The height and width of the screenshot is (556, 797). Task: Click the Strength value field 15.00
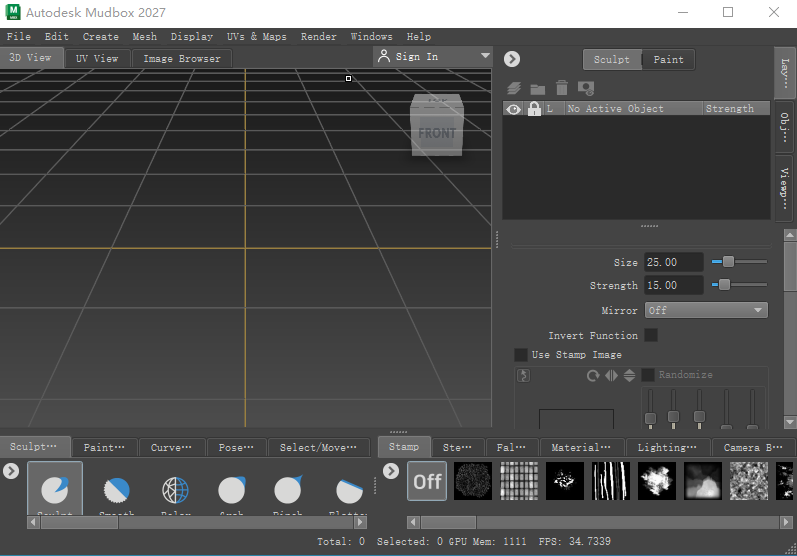pyautogui.click(x=673, y=285)
